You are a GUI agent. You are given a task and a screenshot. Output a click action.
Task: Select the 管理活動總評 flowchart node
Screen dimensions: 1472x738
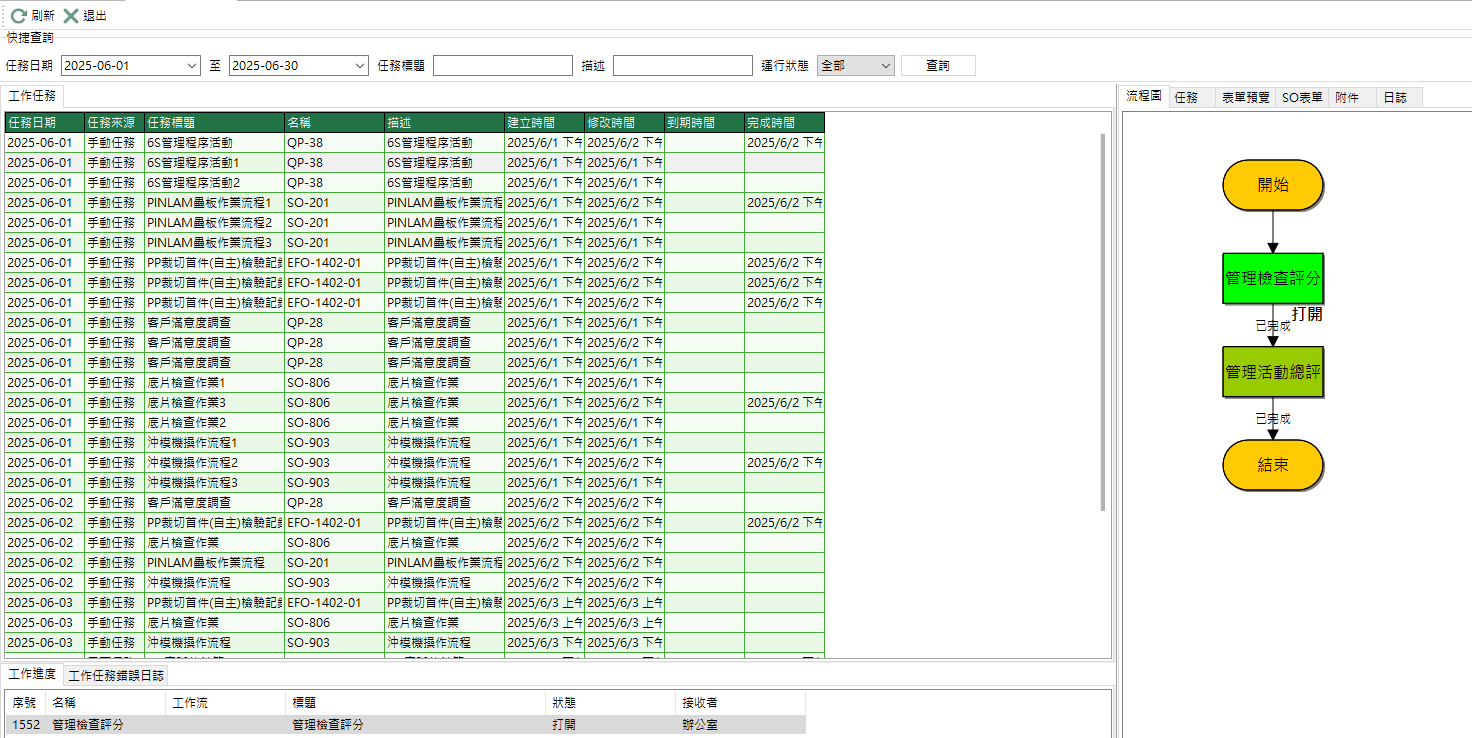1272,372
